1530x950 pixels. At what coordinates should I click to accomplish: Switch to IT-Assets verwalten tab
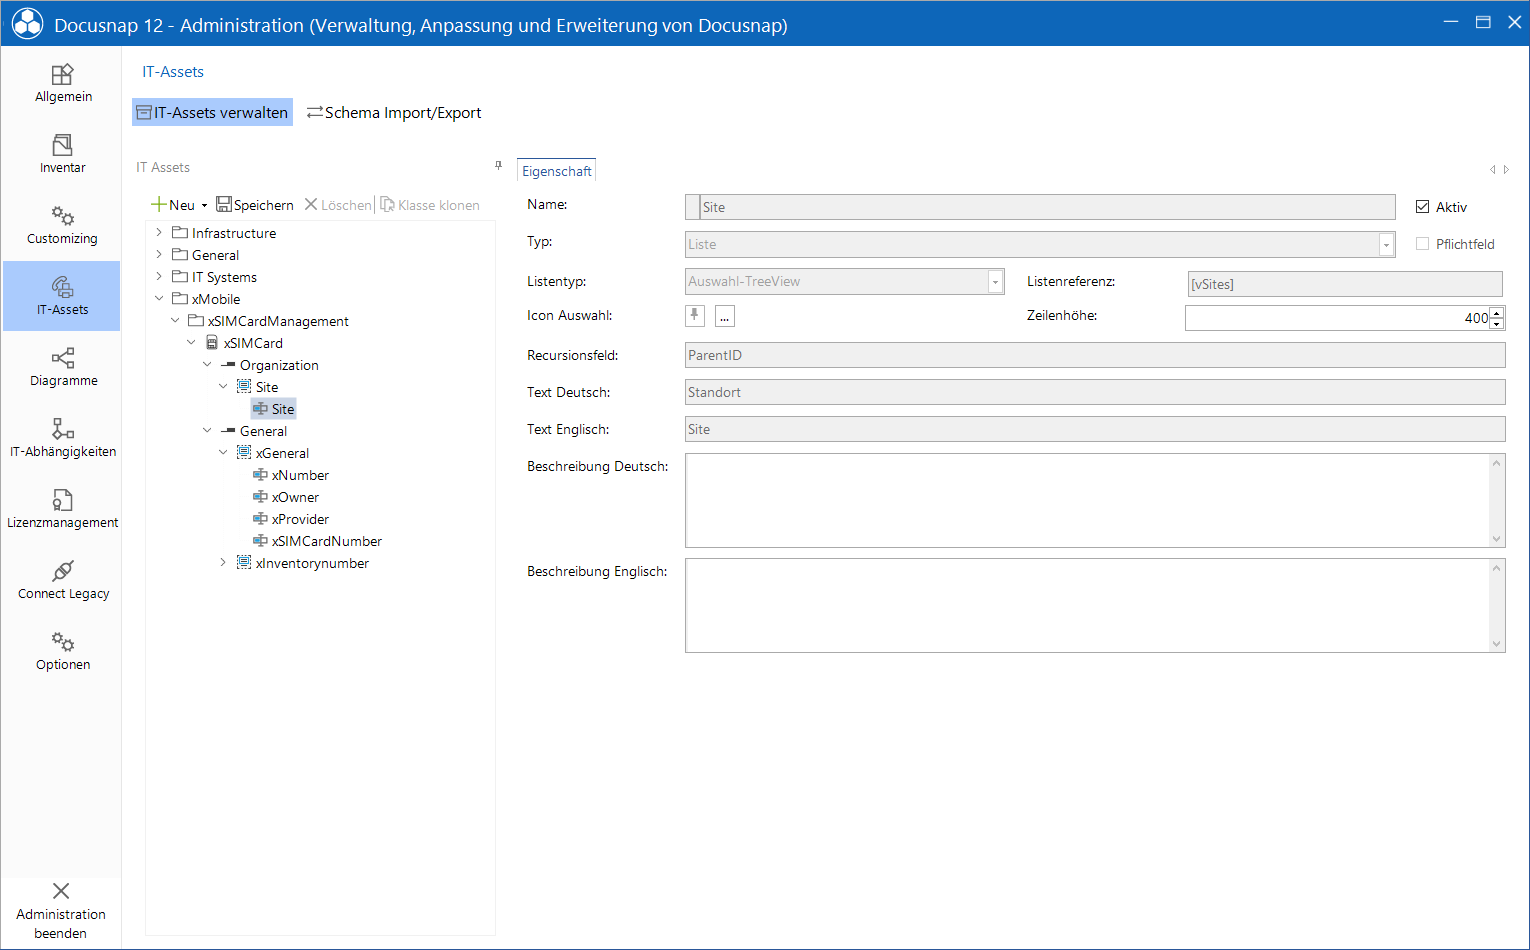click(212, 112)
